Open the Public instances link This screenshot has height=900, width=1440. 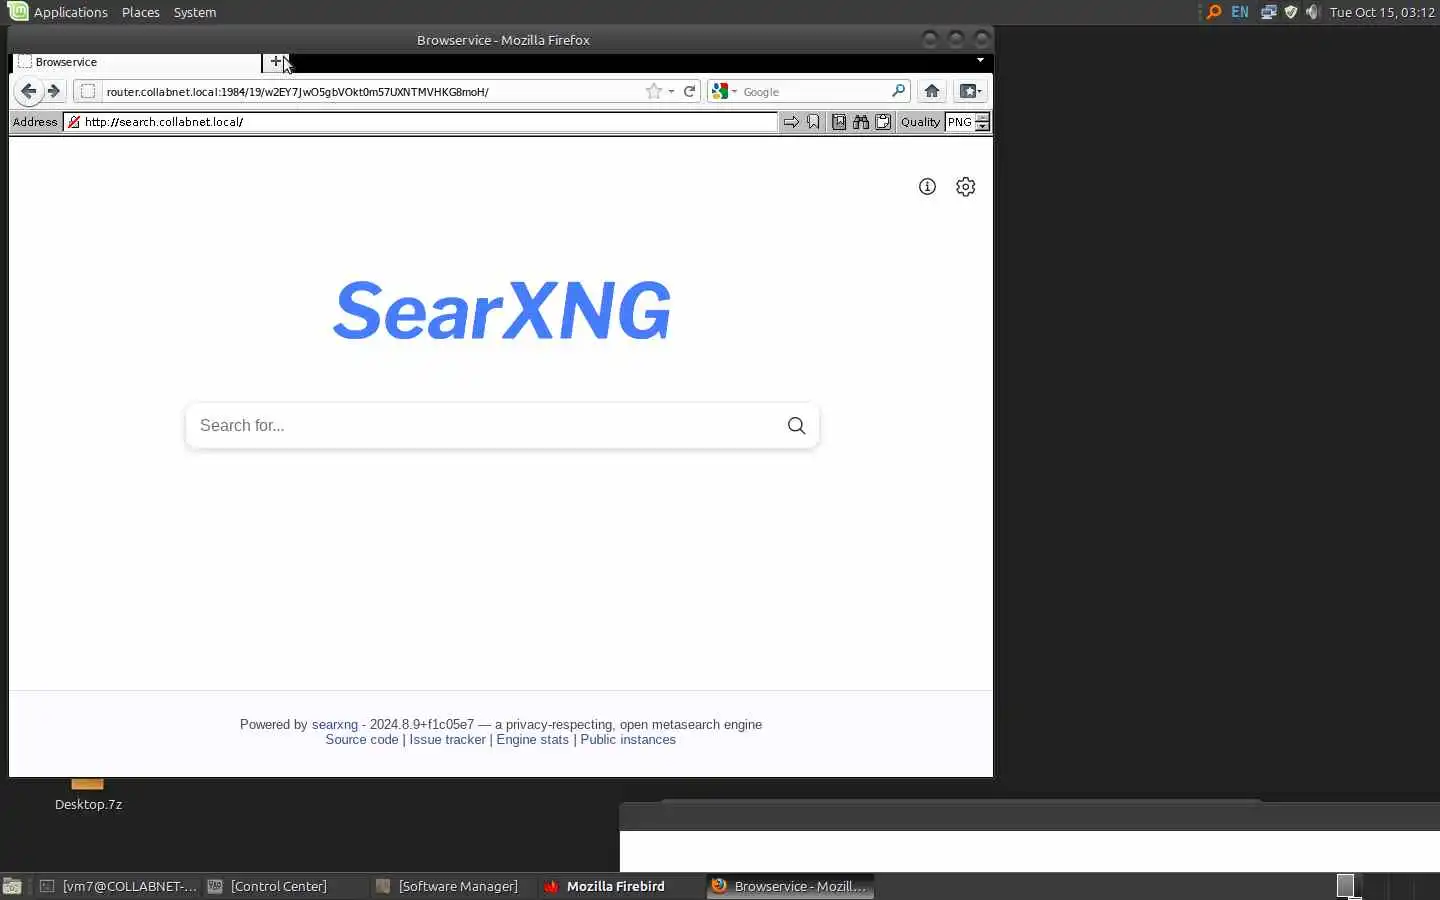pyautogui.click(x=628, y=740)
